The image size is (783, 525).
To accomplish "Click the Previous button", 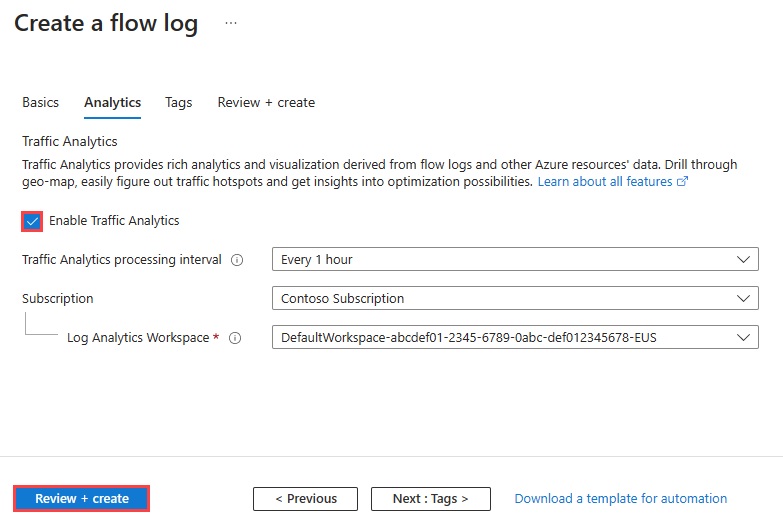I will click(x=304, y=498).
